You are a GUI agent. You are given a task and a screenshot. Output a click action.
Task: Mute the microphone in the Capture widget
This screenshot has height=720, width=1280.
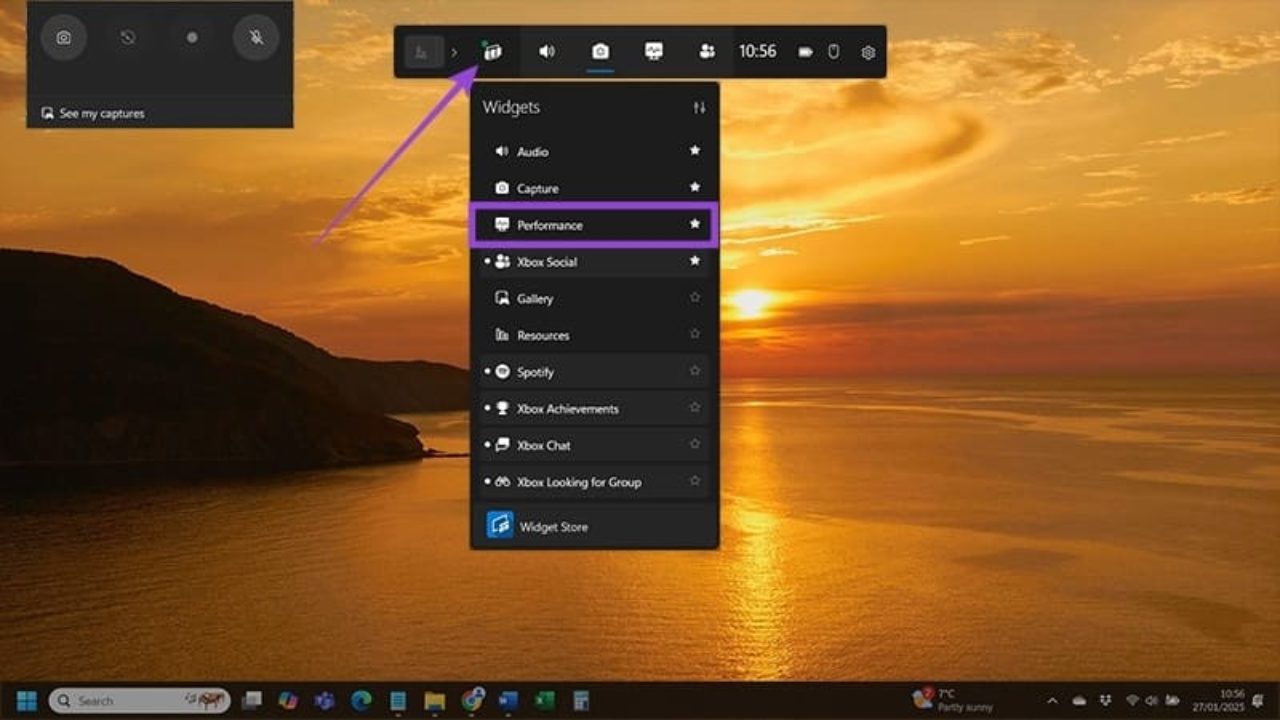coord(255,39)
